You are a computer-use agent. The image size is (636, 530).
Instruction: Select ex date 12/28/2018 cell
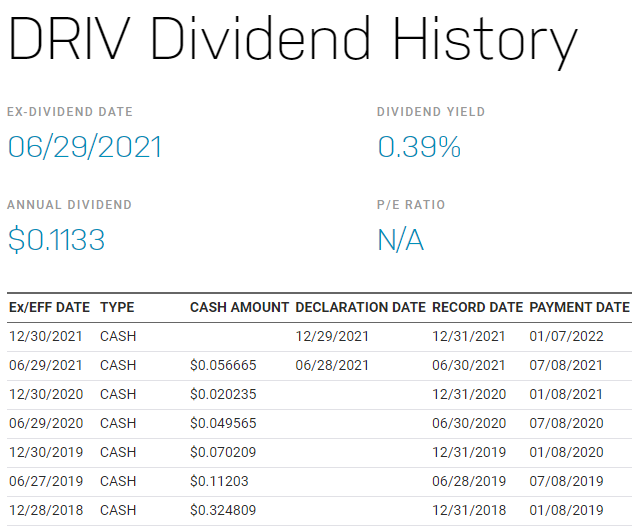[46, 511]
